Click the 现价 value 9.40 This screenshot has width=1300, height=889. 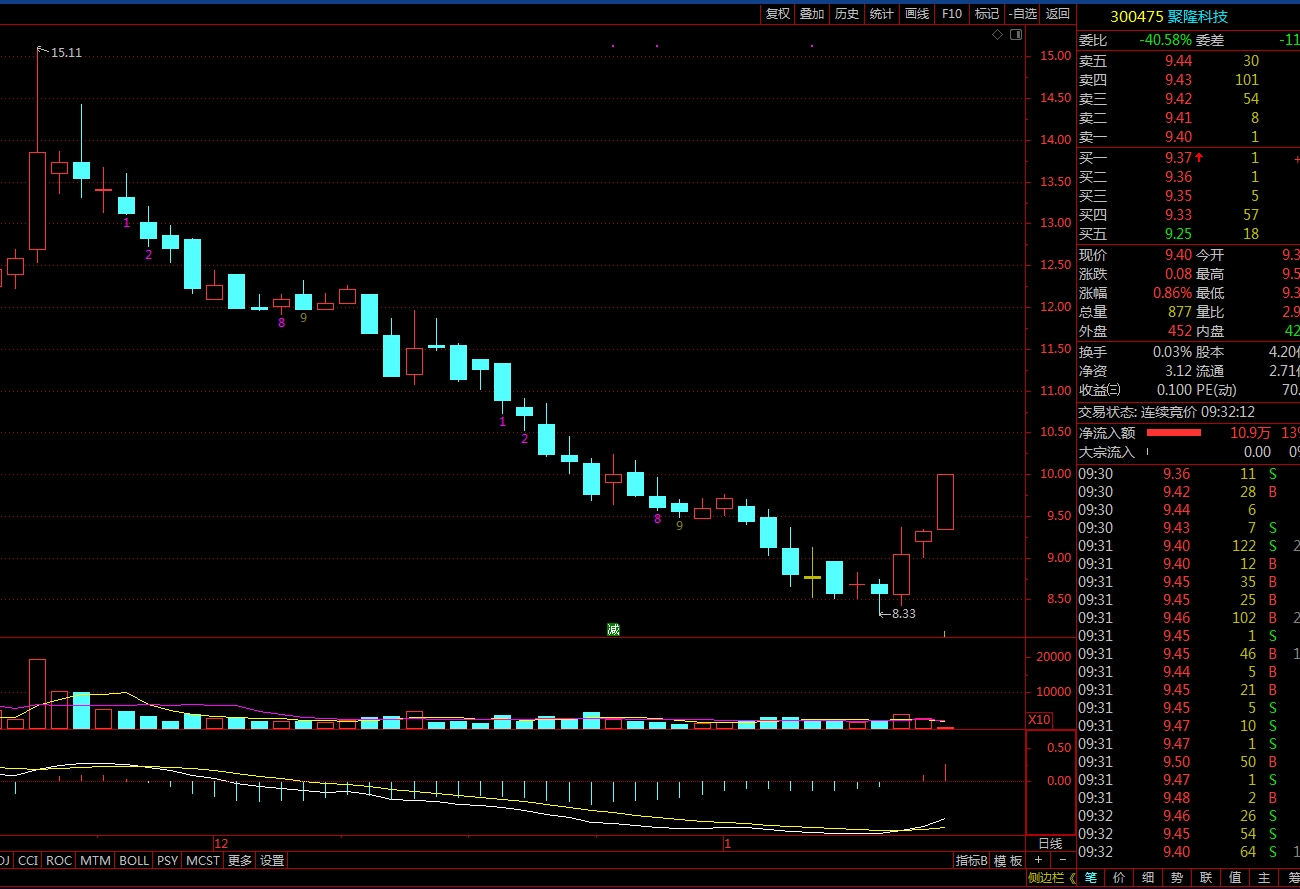tap(1178, 255)
